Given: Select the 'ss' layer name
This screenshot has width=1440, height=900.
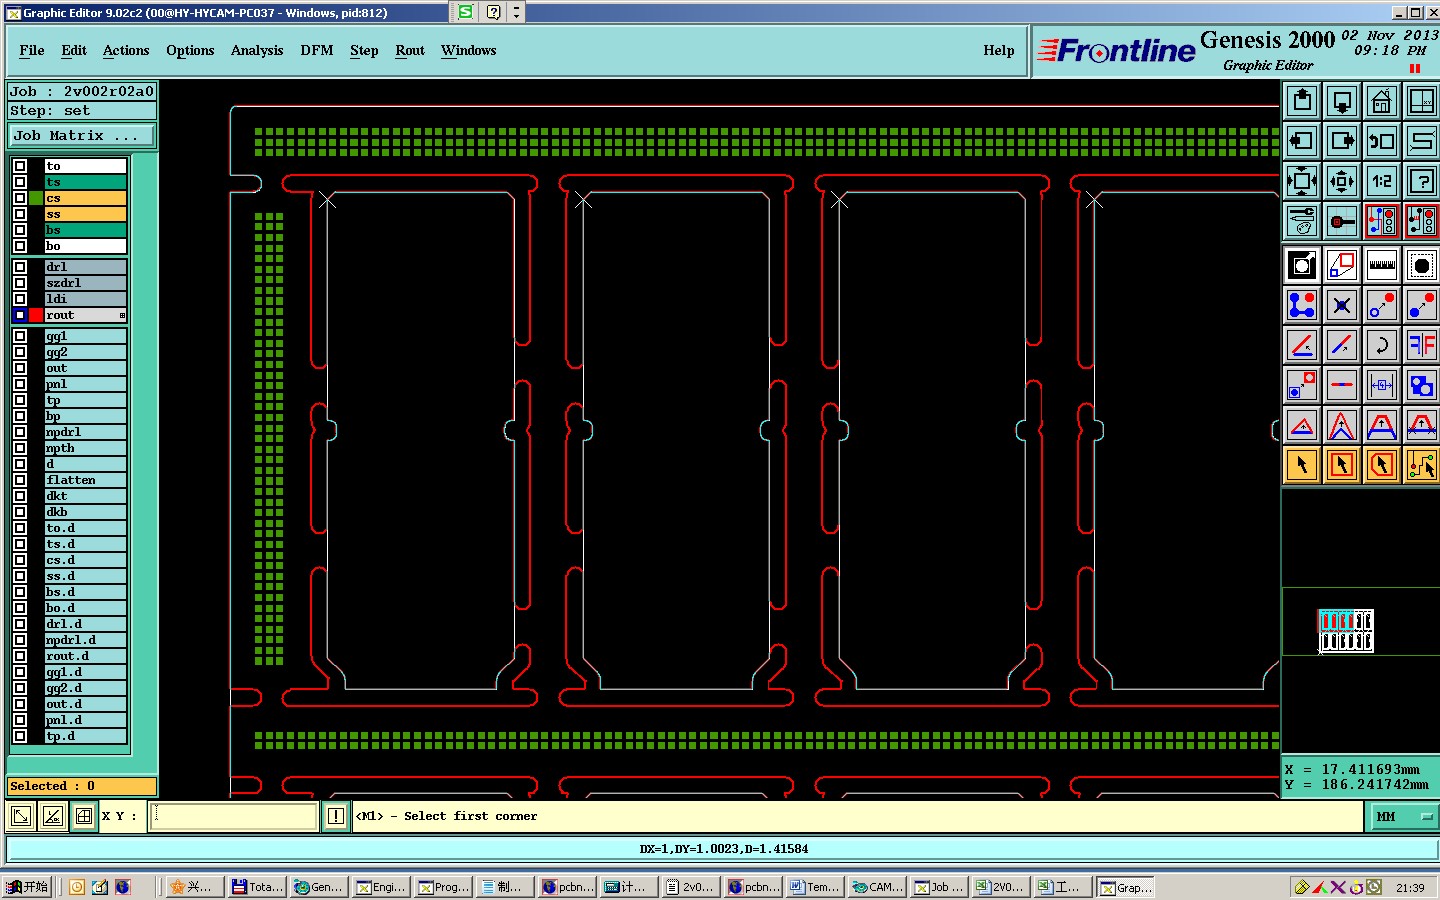Looking at the screenshot, I should point(86,214).
